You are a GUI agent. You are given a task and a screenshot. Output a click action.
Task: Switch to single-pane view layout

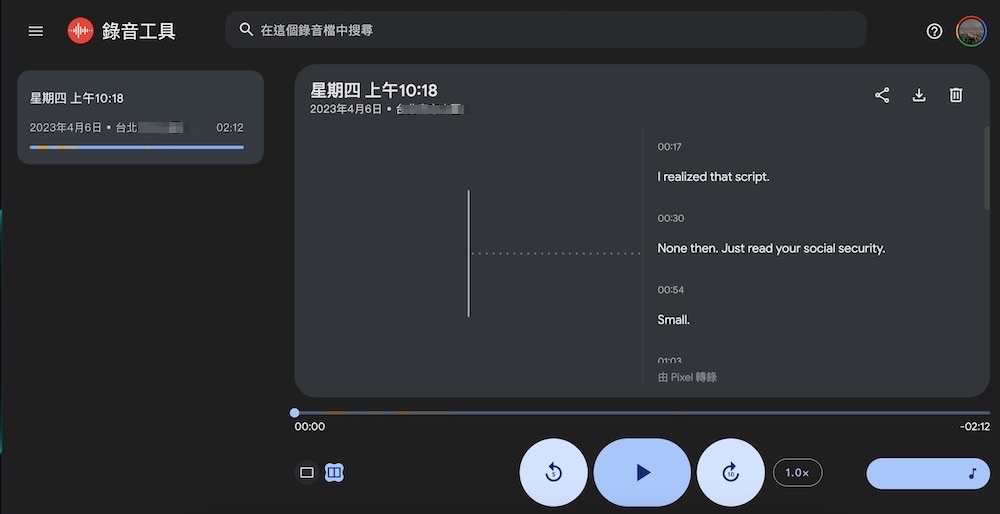click(x=307, y=473)
